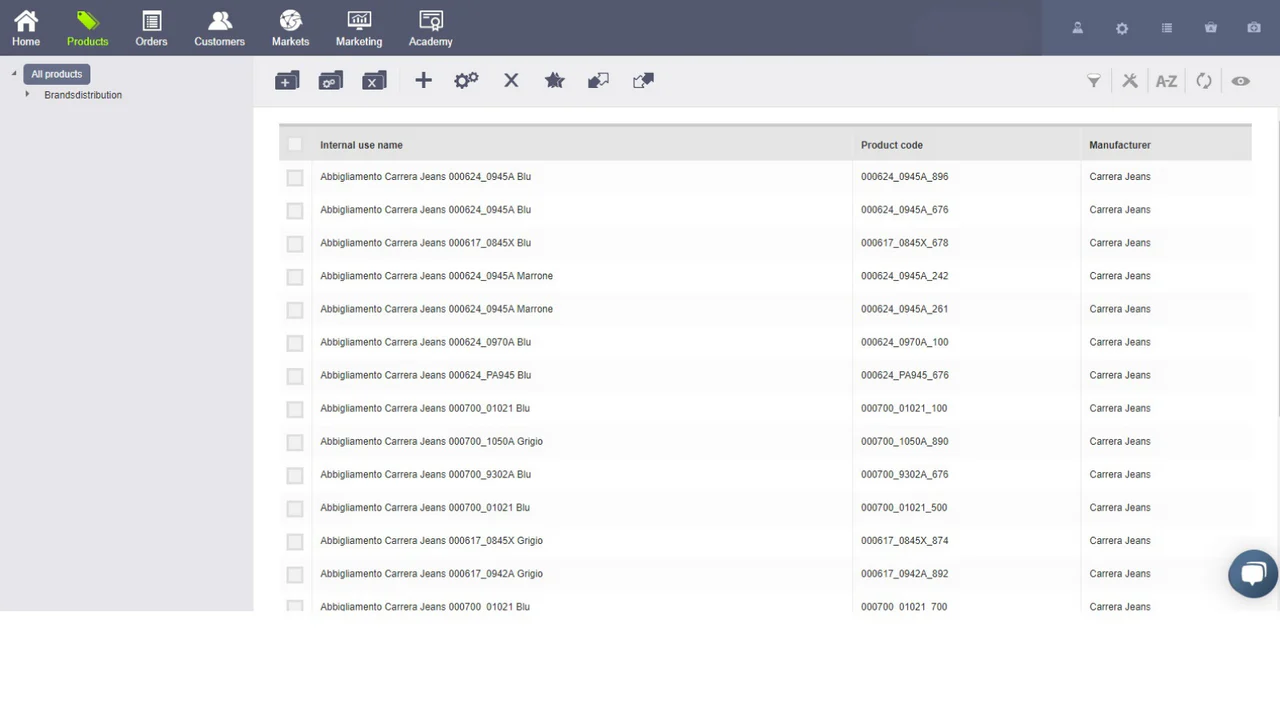Open the Academy section

coord(430,28)
